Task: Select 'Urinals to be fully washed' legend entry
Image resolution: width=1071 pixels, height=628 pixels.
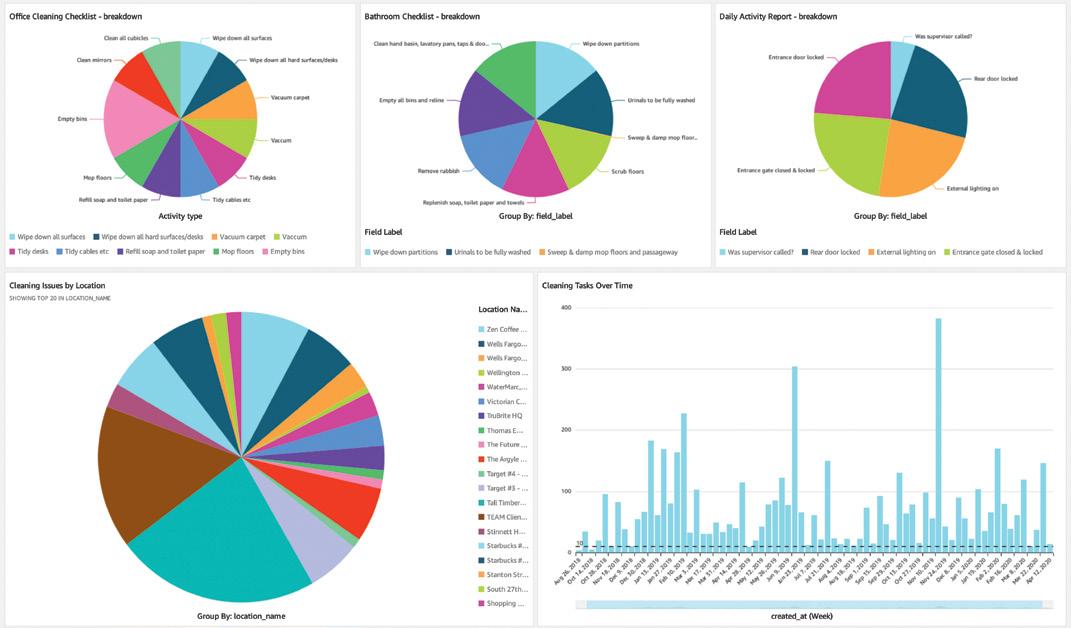Action: pos(488,252)
